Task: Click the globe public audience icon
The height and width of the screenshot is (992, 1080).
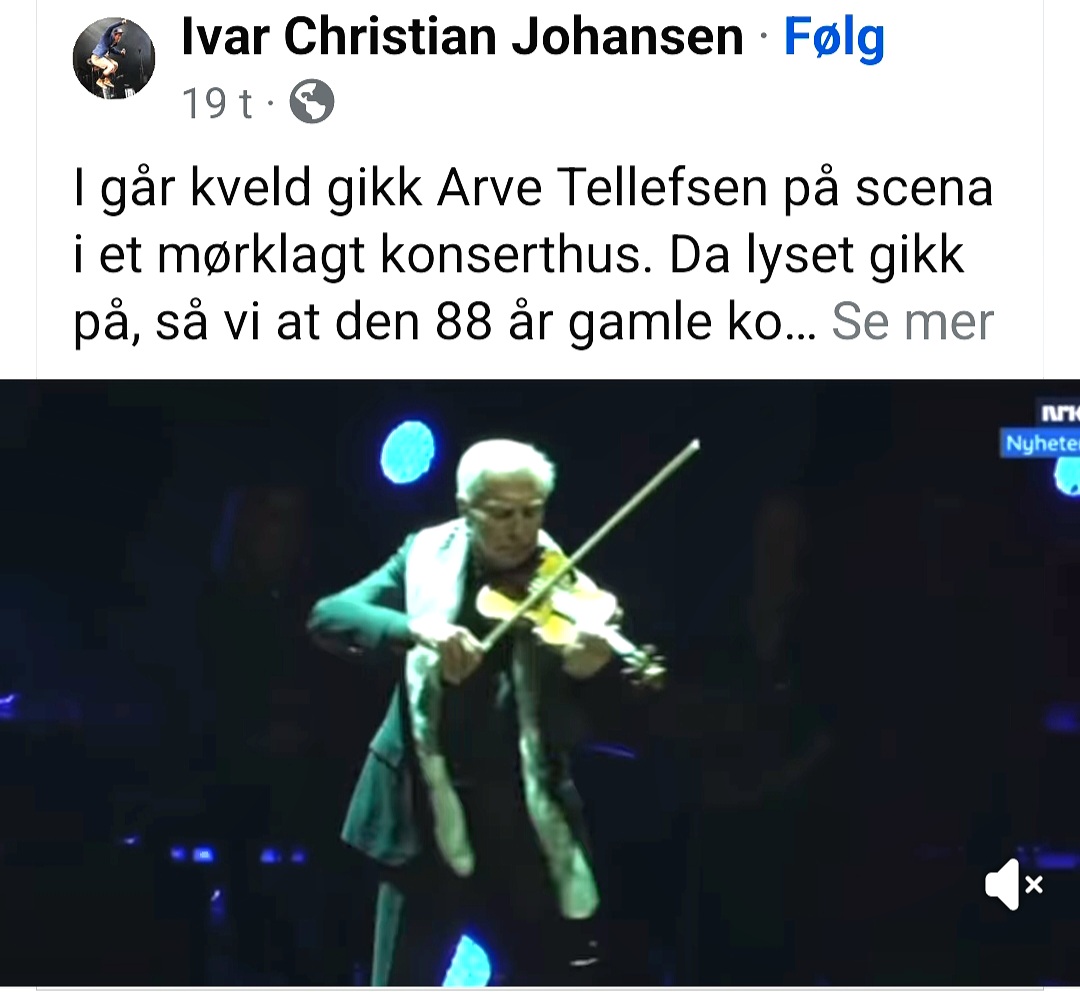Action: tap(312, 102)
